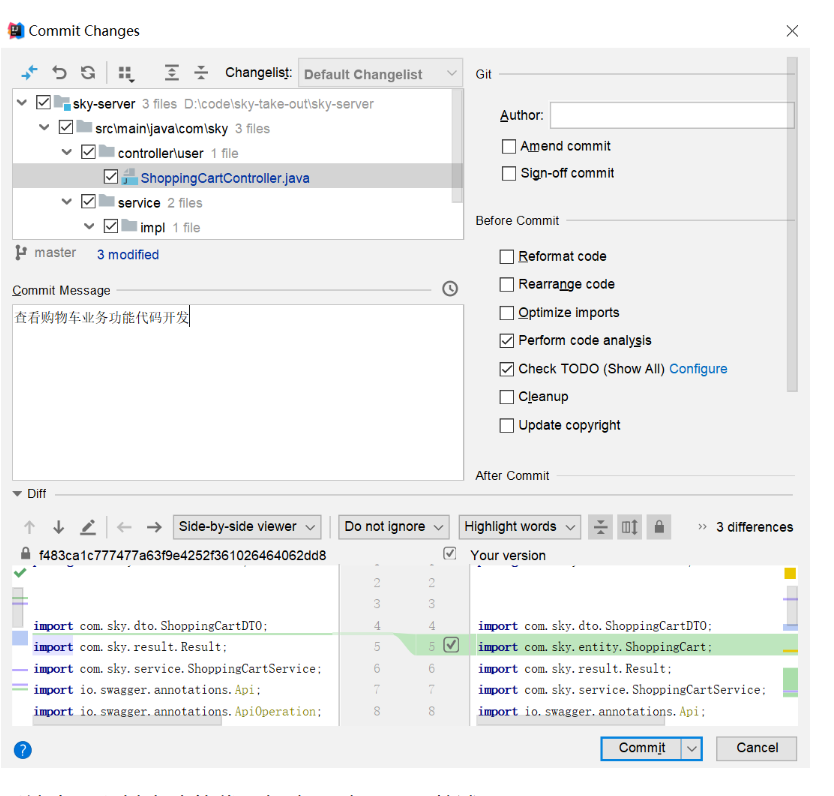This screenshot has width=834, height=796.
Task: Click into the Commit Message text area
Action: tap(238, 392)
